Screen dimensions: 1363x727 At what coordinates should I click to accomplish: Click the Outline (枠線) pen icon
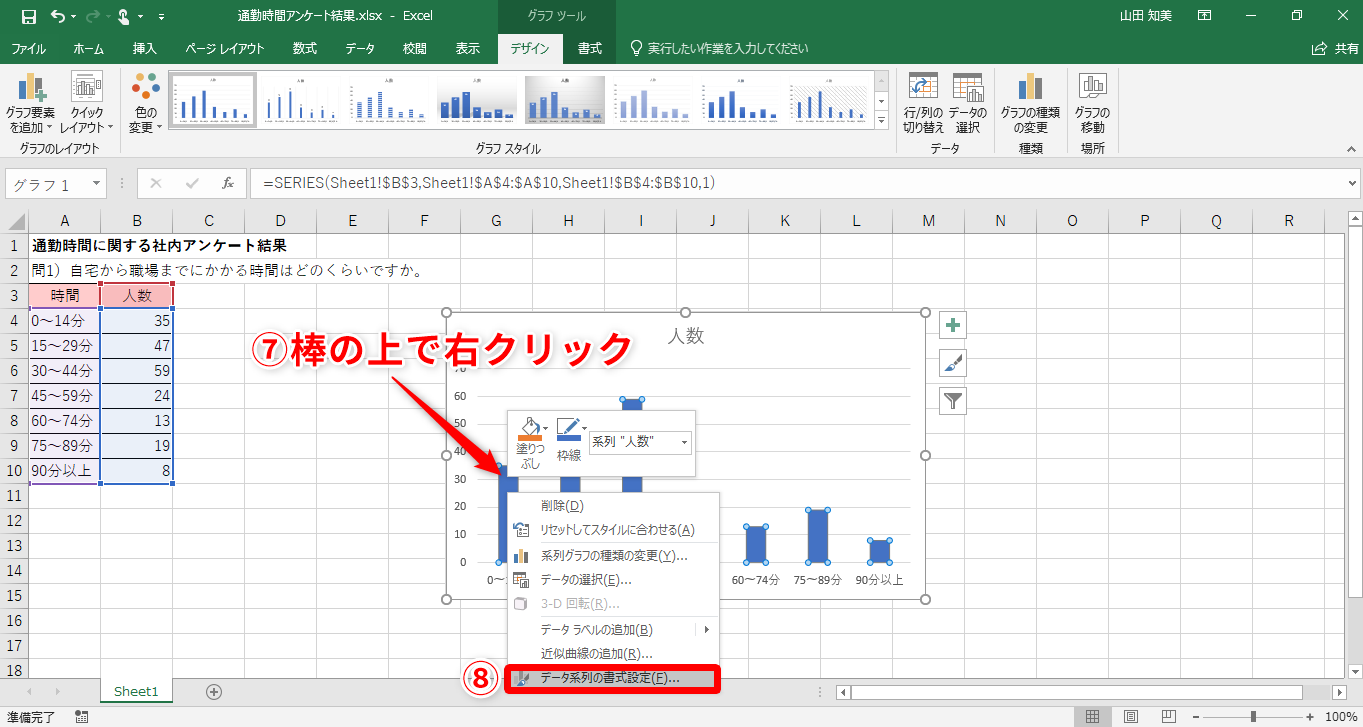(x=567, y=429)
